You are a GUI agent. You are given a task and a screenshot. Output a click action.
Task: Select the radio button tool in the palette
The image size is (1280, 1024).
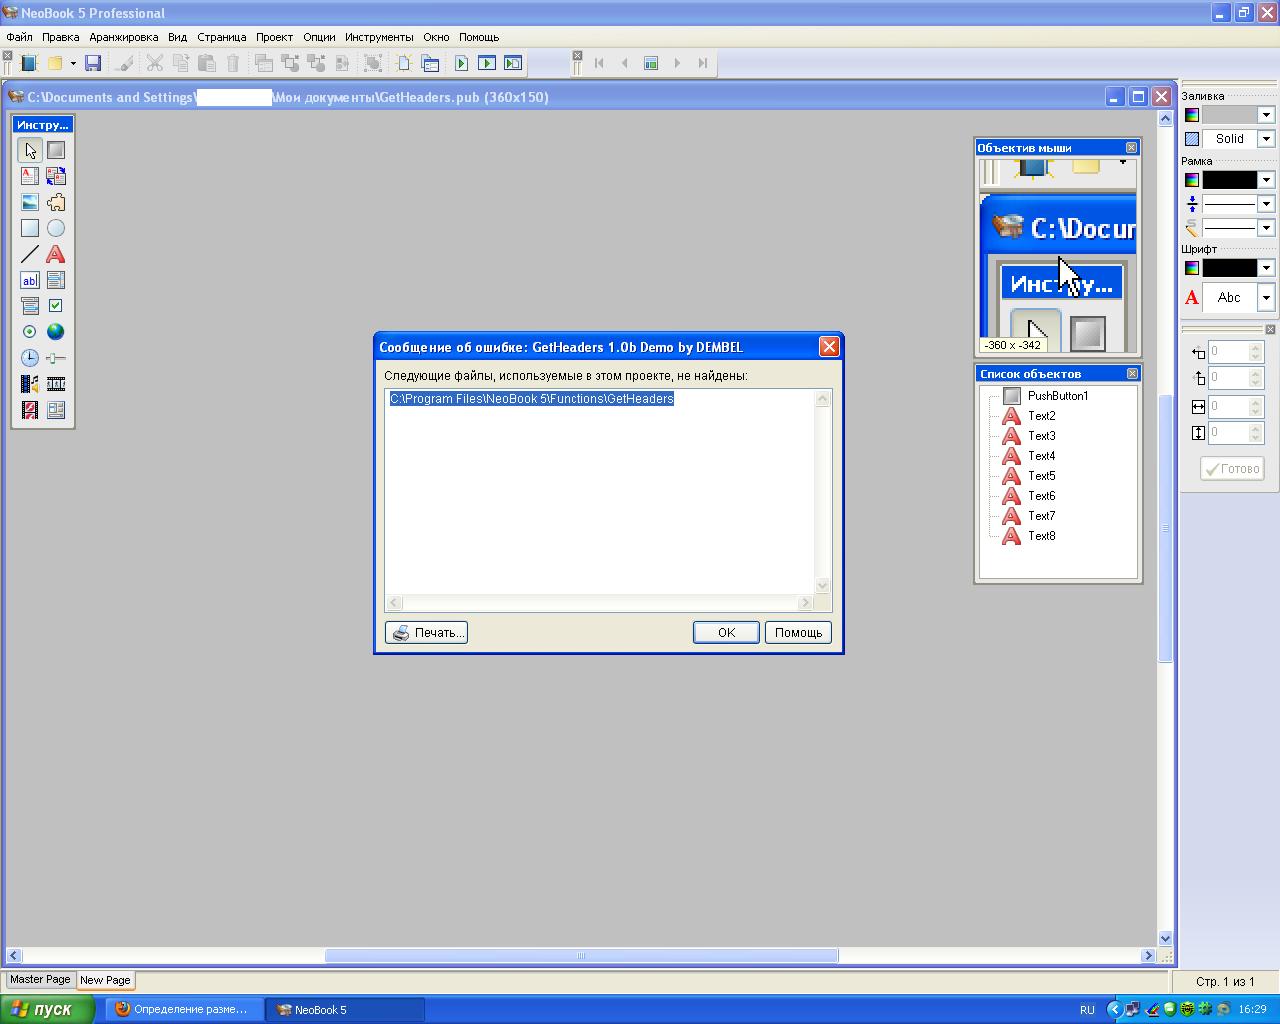point(30,332)
